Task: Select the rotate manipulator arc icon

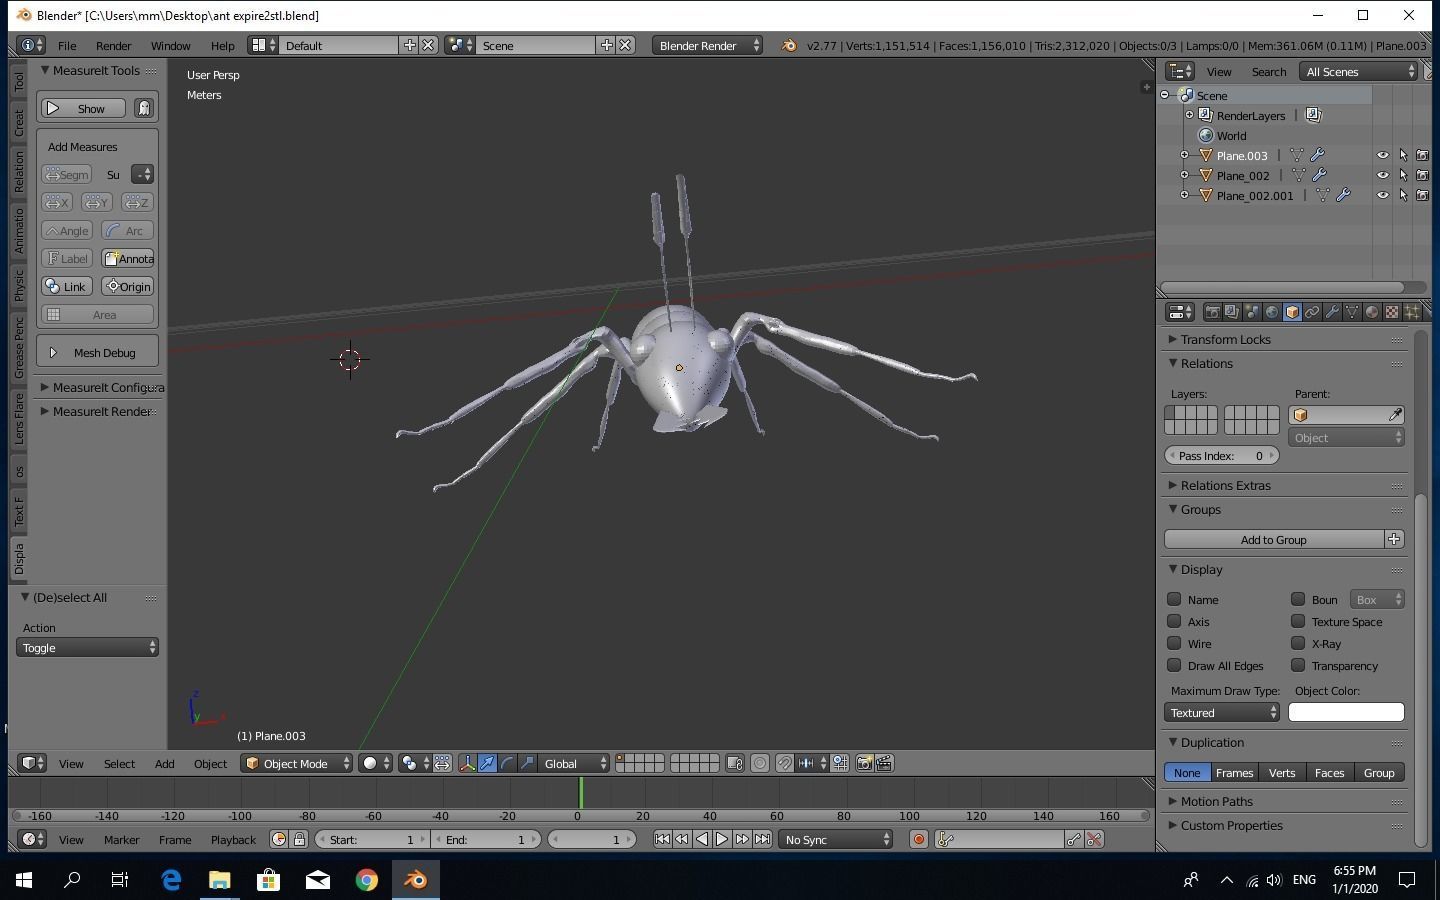Action: (x=507, y=764)
